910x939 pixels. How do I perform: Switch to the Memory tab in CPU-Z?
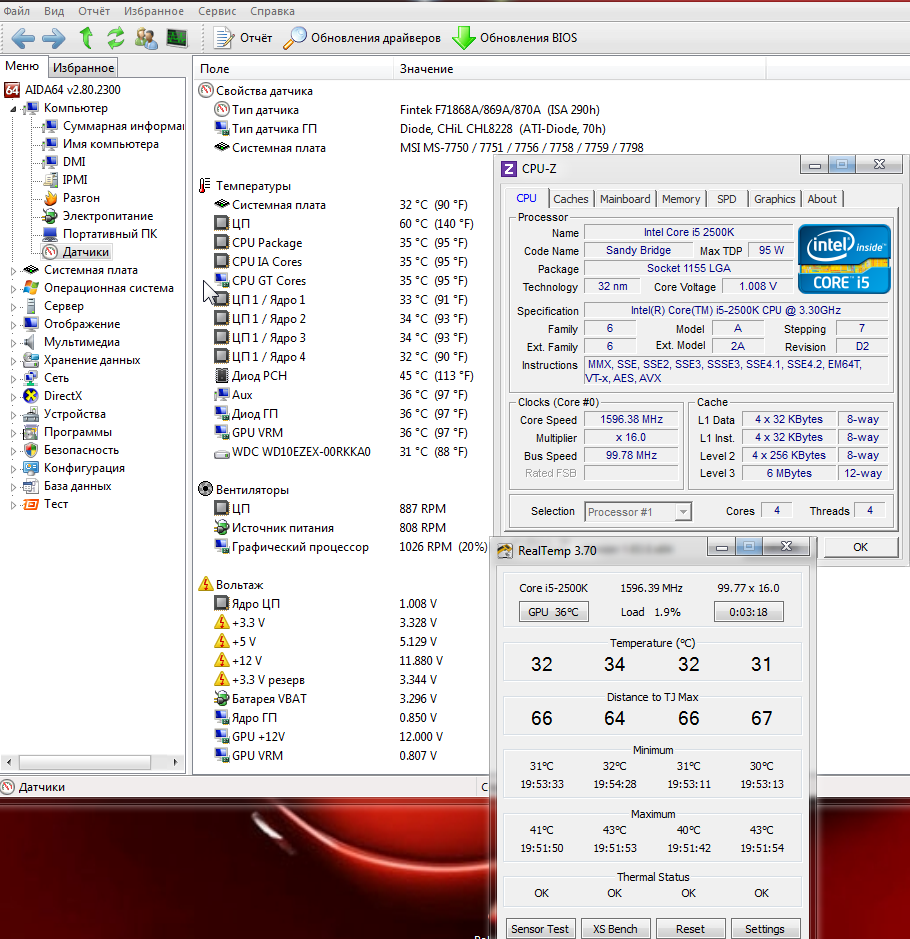point(681,199)
